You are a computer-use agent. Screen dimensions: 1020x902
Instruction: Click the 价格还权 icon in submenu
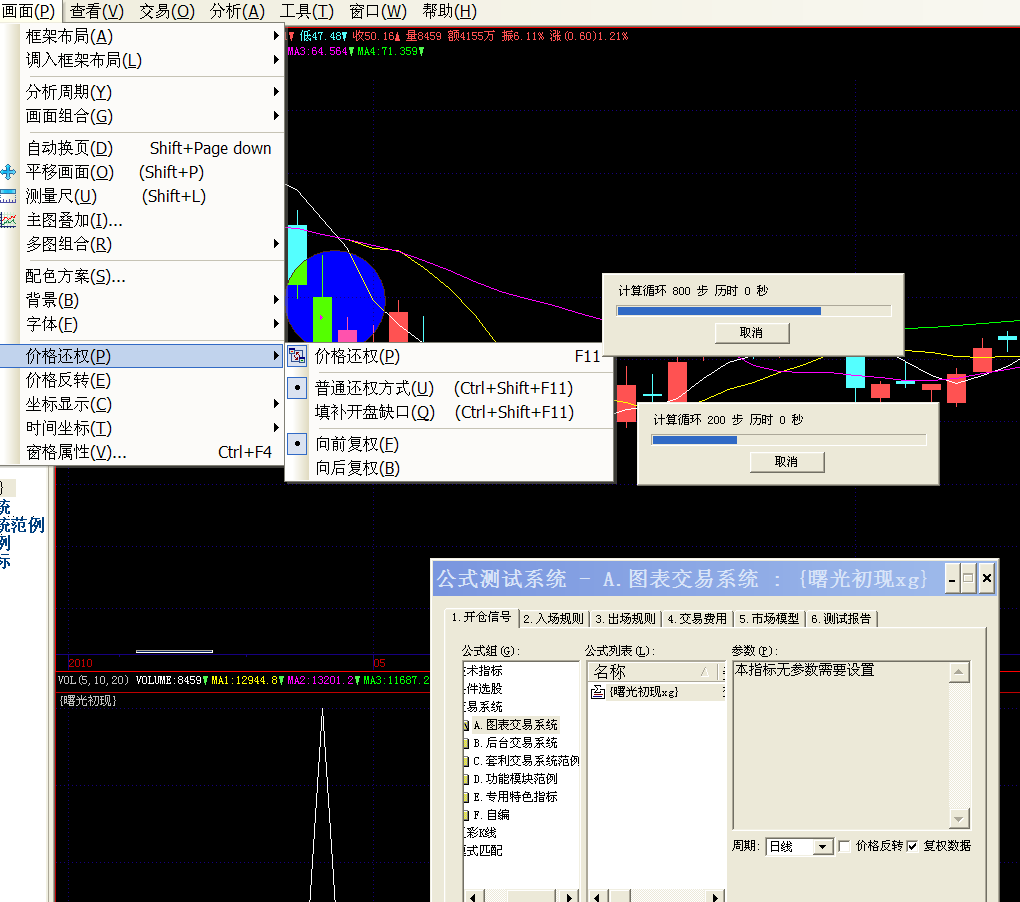pos(297,356)
